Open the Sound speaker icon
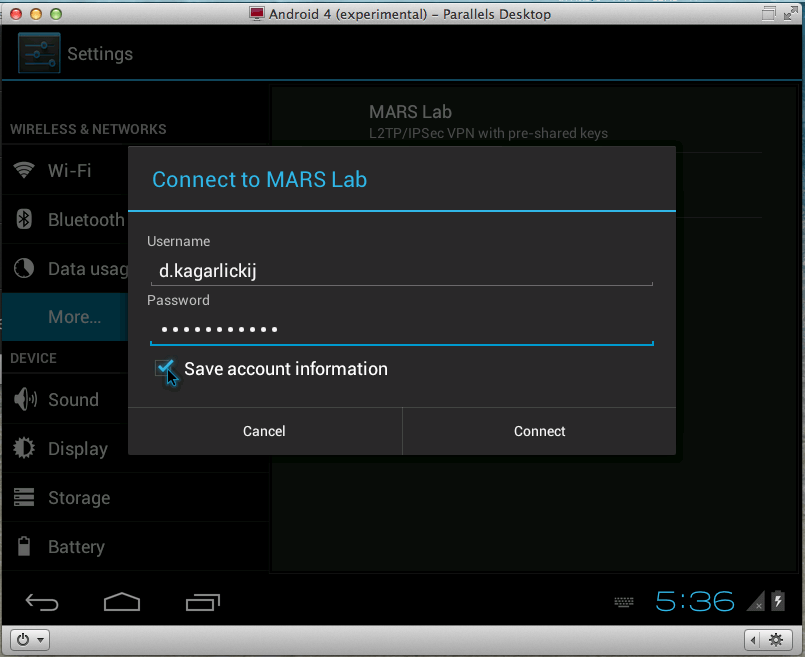 (25, 399)
